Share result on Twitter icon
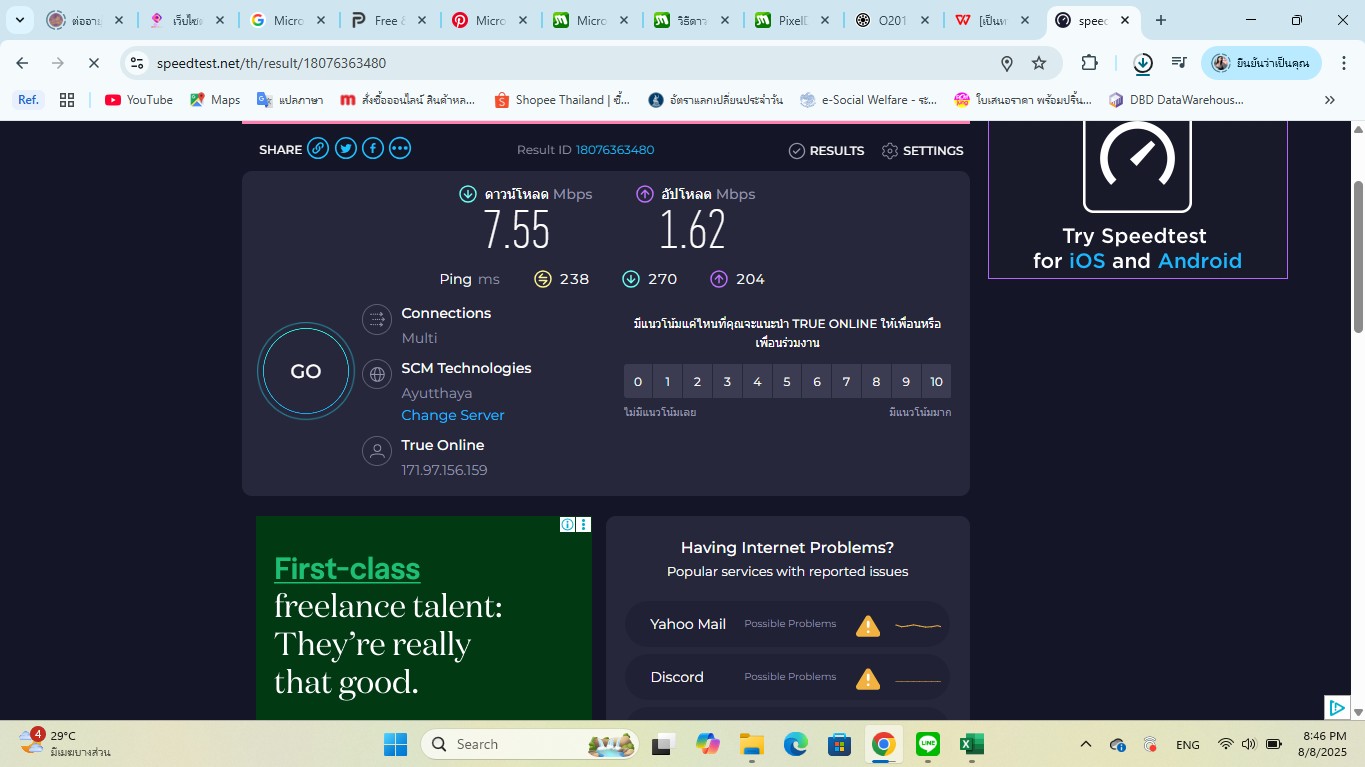This screenshot has height=767, width=1365. tap(346, 148)
